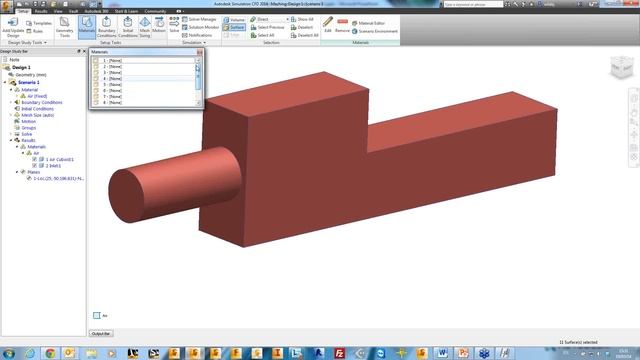Viewport: 640px width, 360px height.
Task: Select material row 1 - [None]
Action: [144, 60]
